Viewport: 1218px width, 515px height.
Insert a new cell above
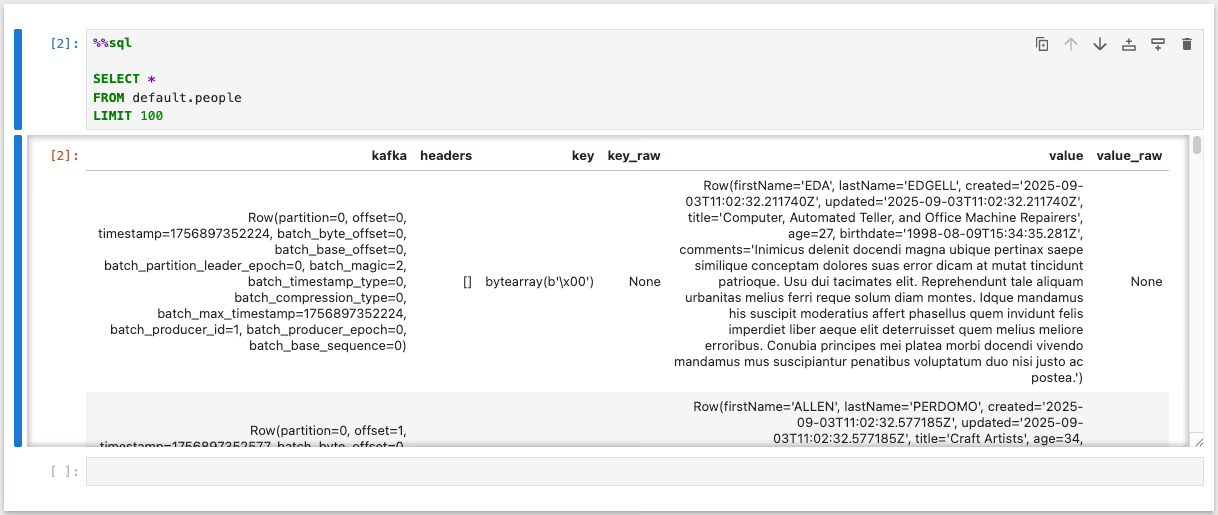coord(1129,44)
